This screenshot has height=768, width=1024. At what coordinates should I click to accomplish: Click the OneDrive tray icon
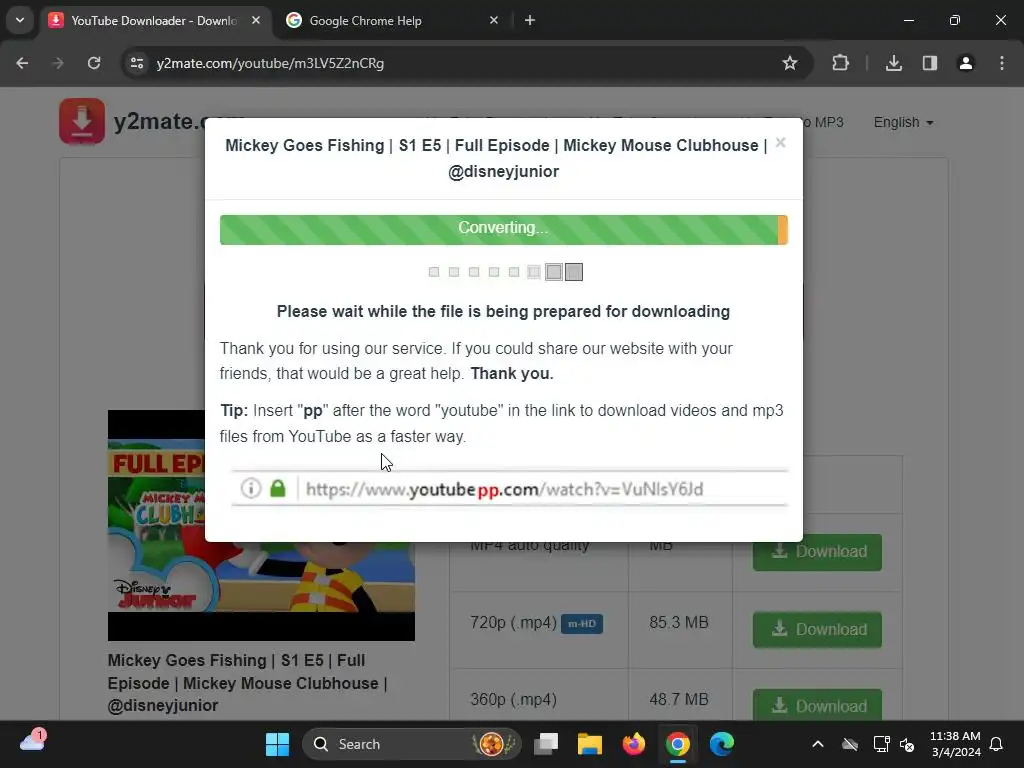[850, 744]
